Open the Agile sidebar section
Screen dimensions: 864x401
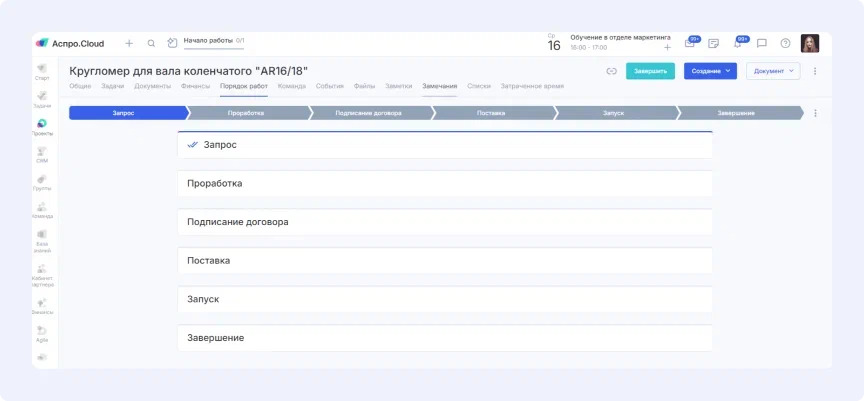pyautogui.click(x=42, y=334)
